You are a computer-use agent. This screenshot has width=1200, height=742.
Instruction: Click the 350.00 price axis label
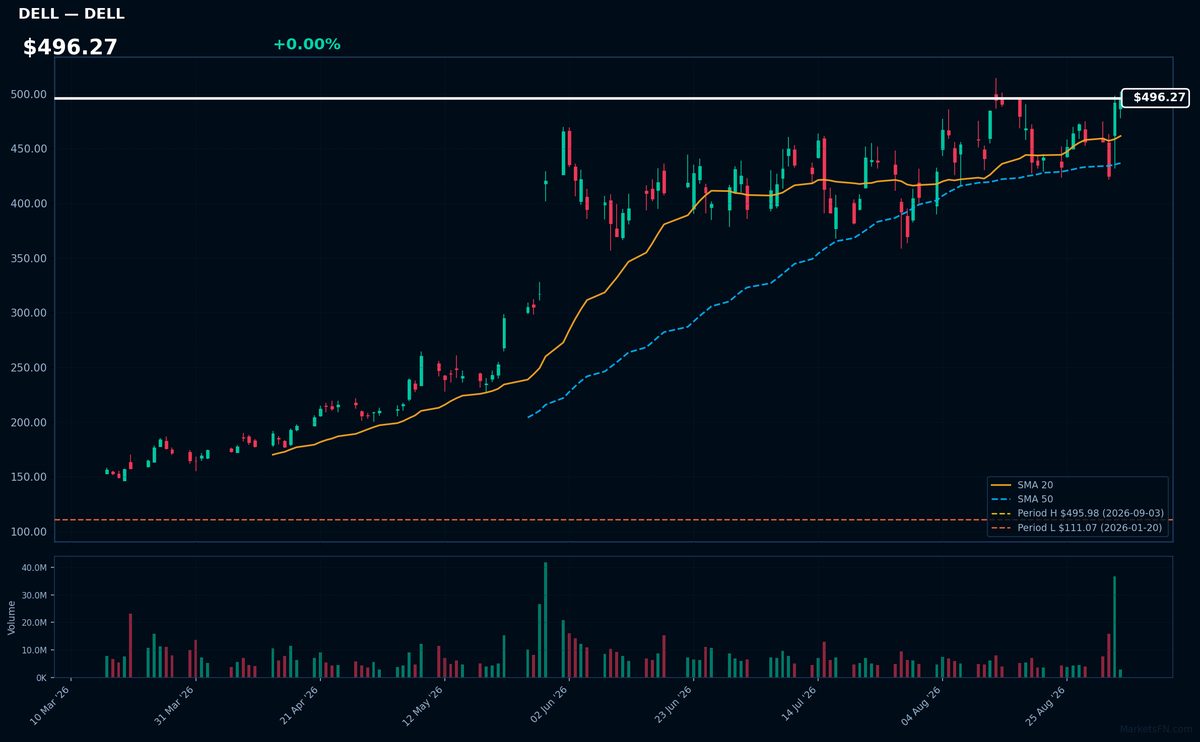pos(29,258)
